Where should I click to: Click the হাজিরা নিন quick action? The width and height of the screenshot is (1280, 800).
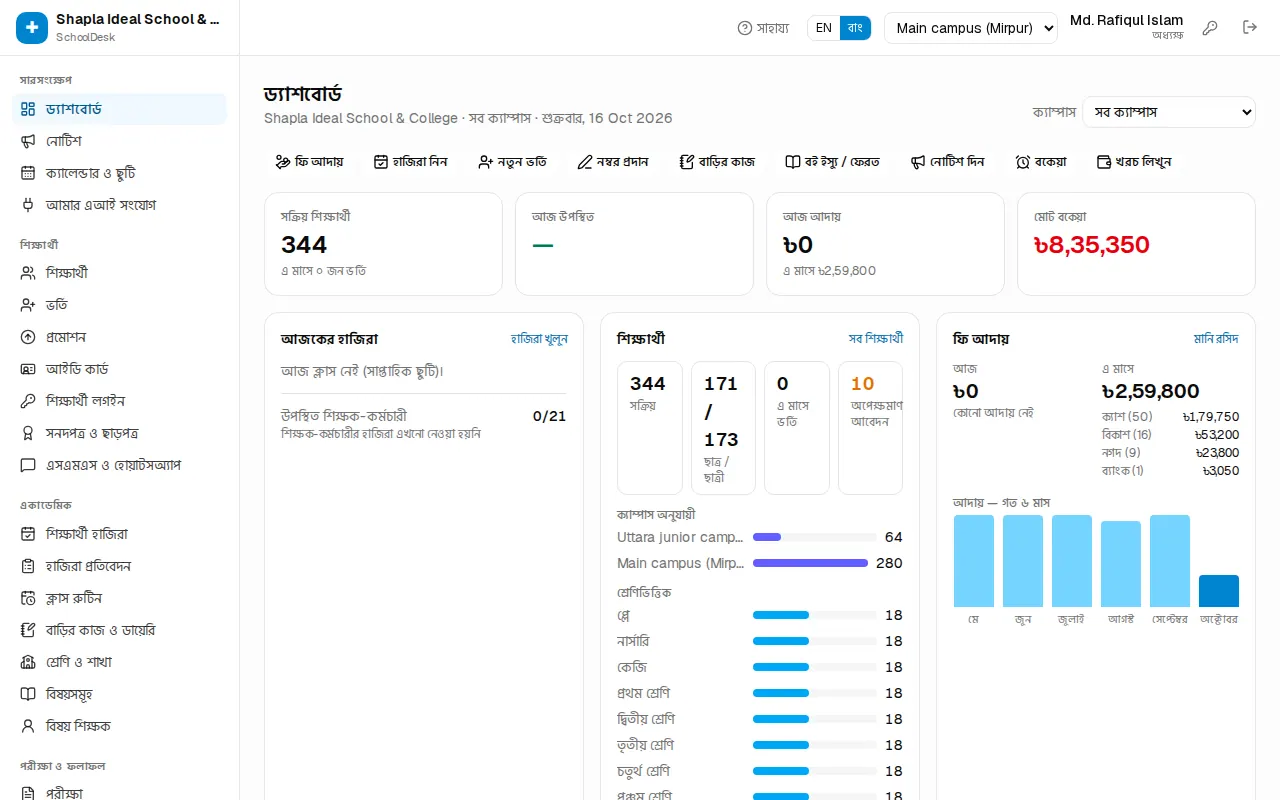coord(410,162)
